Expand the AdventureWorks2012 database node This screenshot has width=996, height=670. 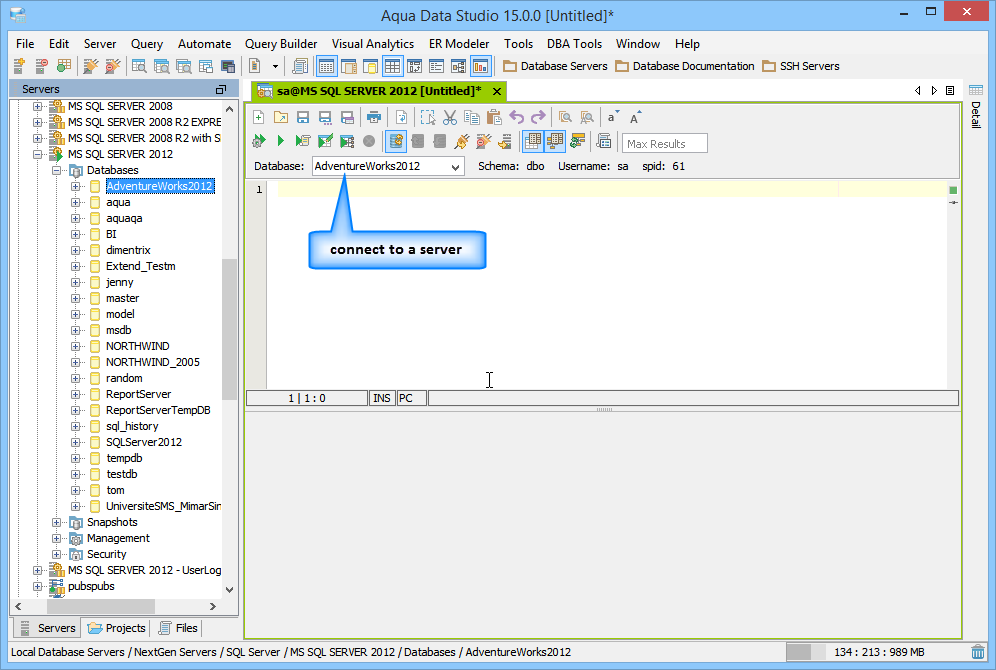75,186
